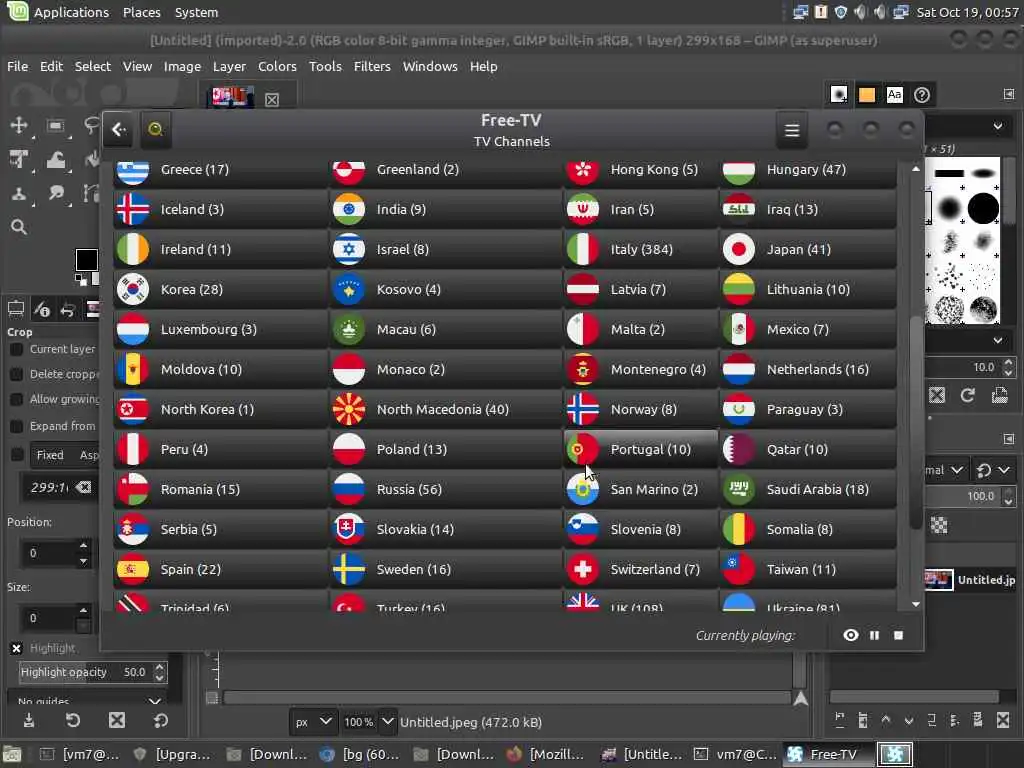1024x768 pixels.
Task: Click the Size value input field
Action: [50, 618]
